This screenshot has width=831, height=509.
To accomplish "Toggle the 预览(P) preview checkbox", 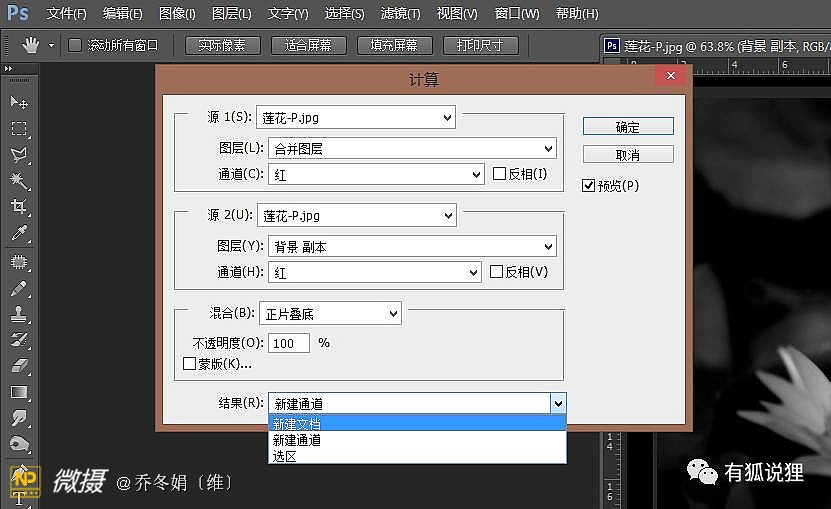I will coord(589,185).
